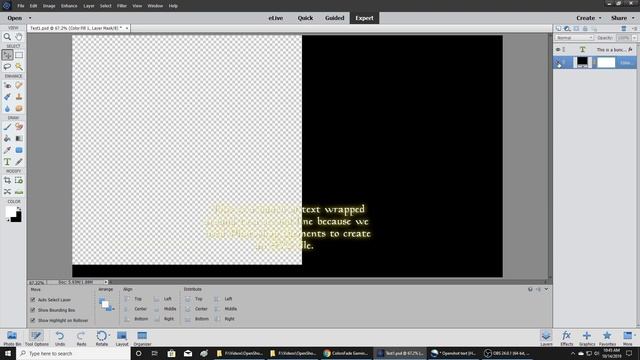Open the Graphics panel
The width and height of the screenshot is (640, 360).
click(587, 338)
